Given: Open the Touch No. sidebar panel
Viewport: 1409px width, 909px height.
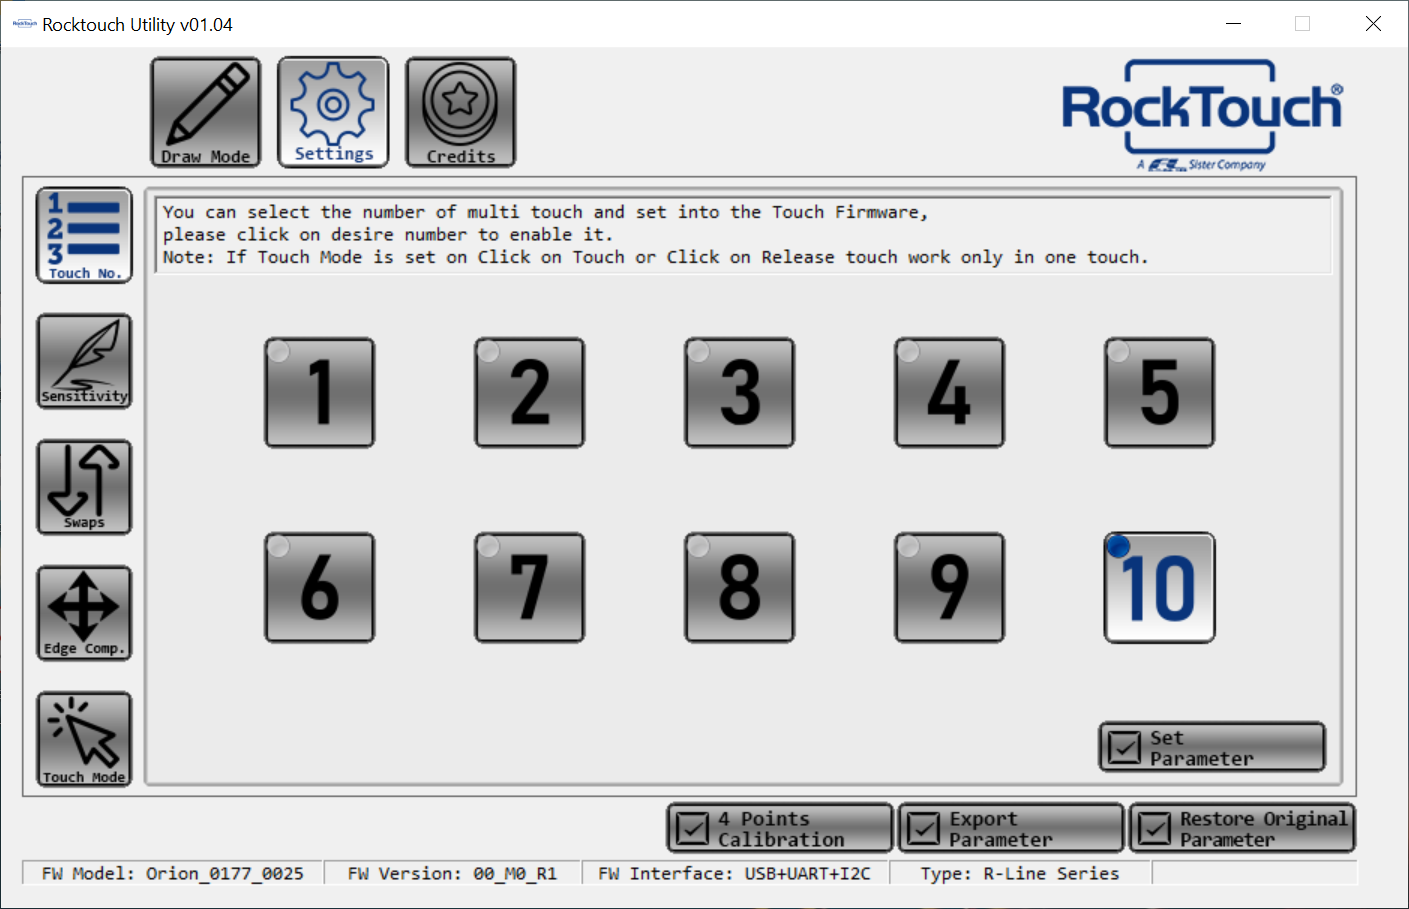Looking at the screenshot, I should pos(84,235).
